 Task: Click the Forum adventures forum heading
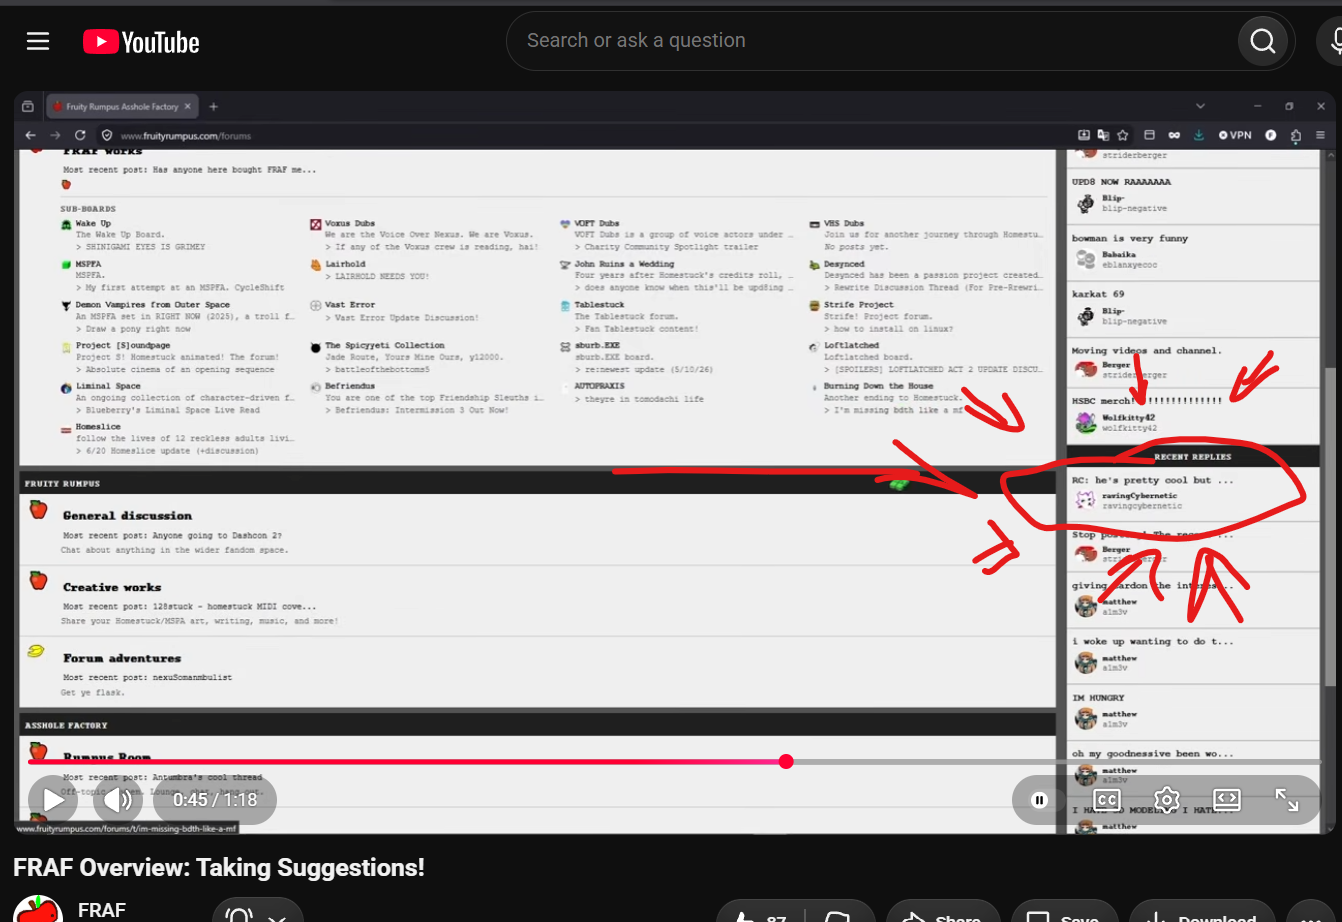click(122, 659)
